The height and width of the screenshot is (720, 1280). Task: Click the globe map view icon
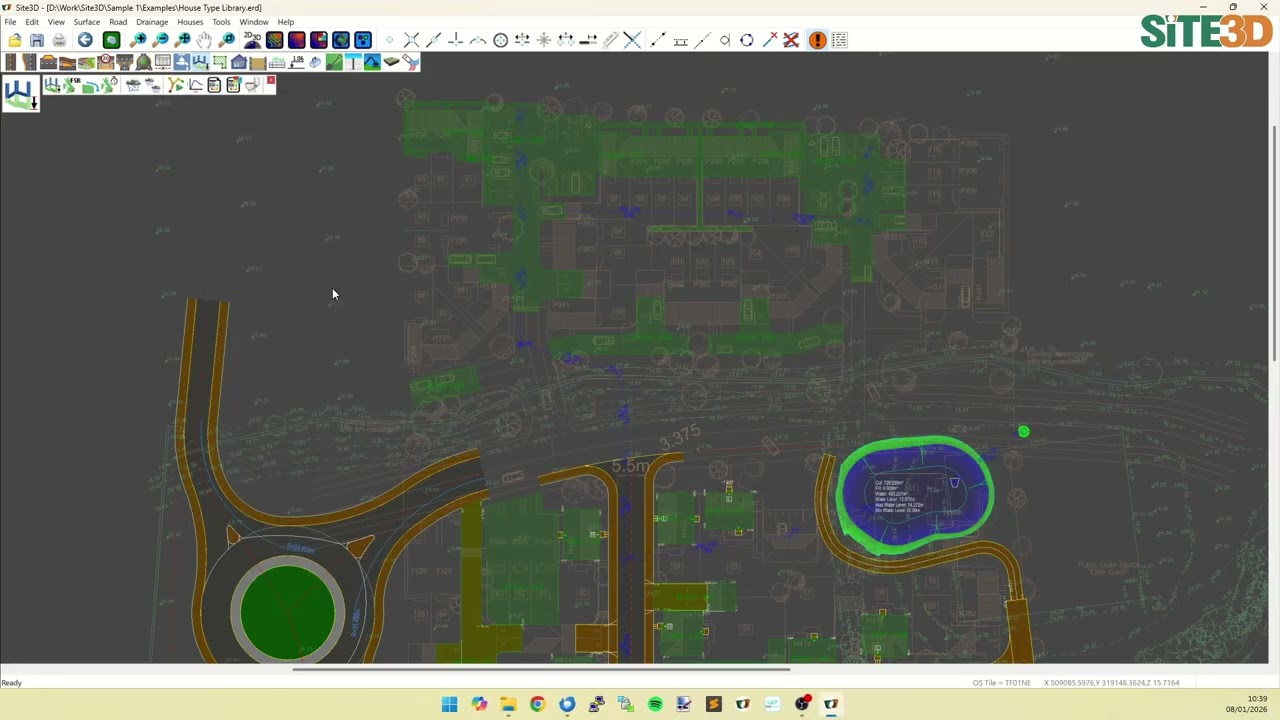[x=341, y=40]
